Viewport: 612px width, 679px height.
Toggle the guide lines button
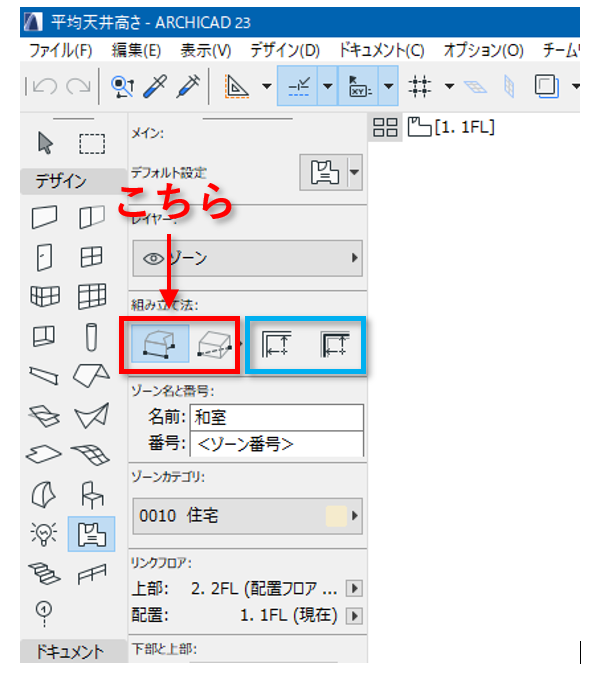298,86
